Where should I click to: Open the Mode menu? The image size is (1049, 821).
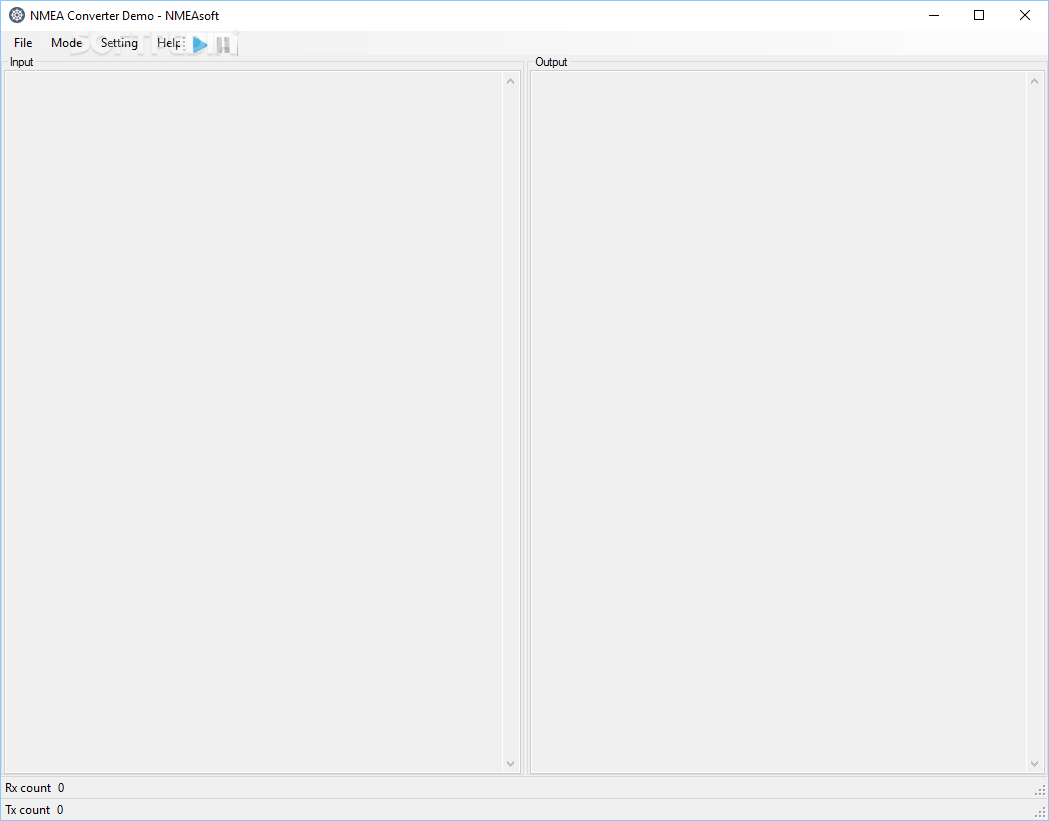[66, 43]
